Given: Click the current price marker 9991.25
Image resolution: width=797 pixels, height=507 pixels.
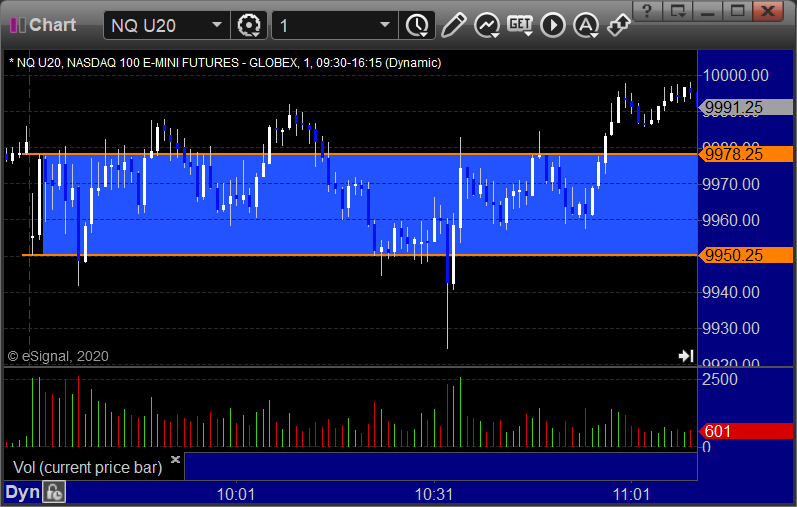Looking at the screenshot, I should [x=745, y=107].
